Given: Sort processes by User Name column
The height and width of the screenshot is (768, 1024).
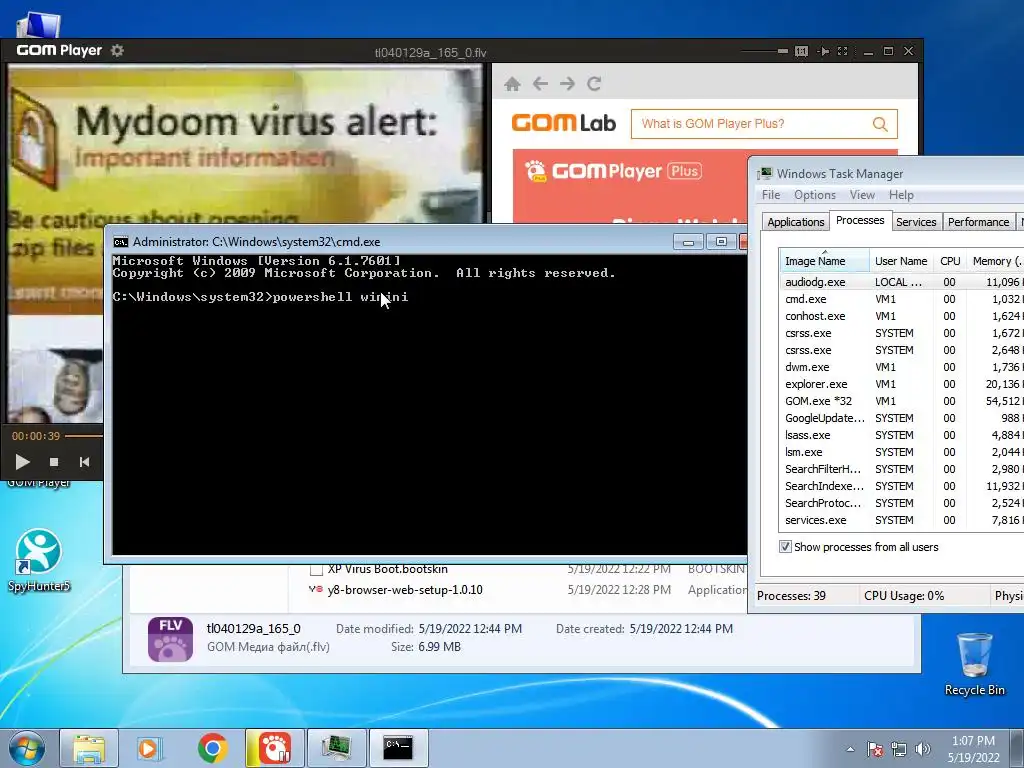Looking at the screenshot, I should [901, 261].
